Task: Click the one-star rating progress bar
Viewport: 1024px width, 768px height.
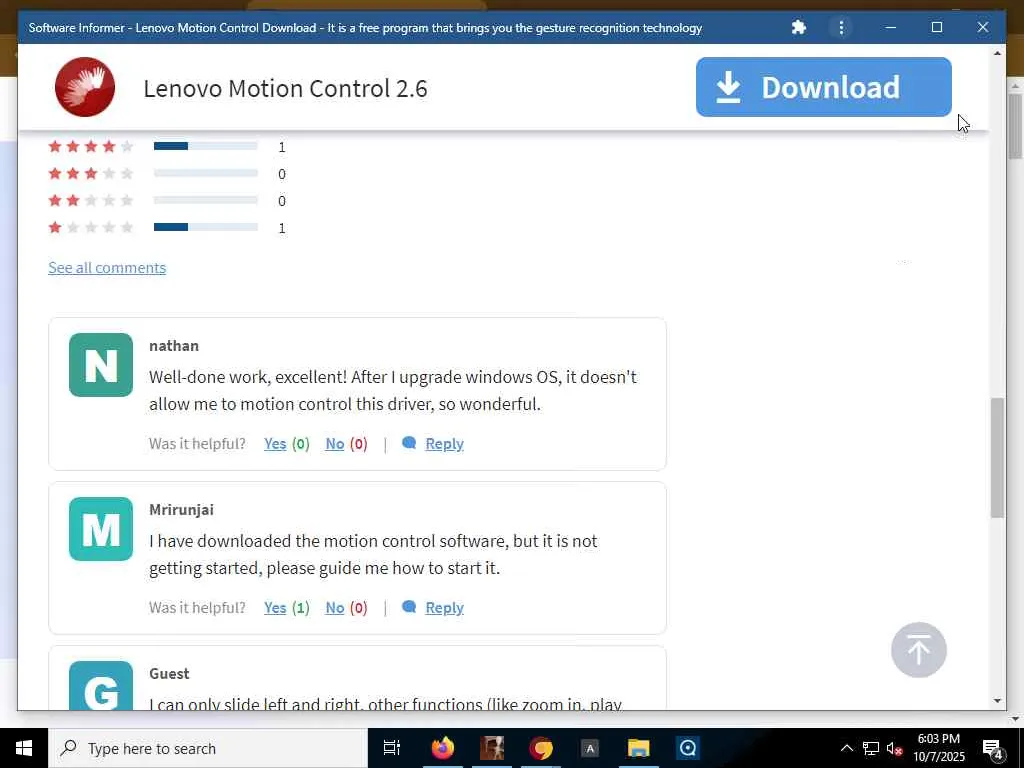Action: point(206,227)
